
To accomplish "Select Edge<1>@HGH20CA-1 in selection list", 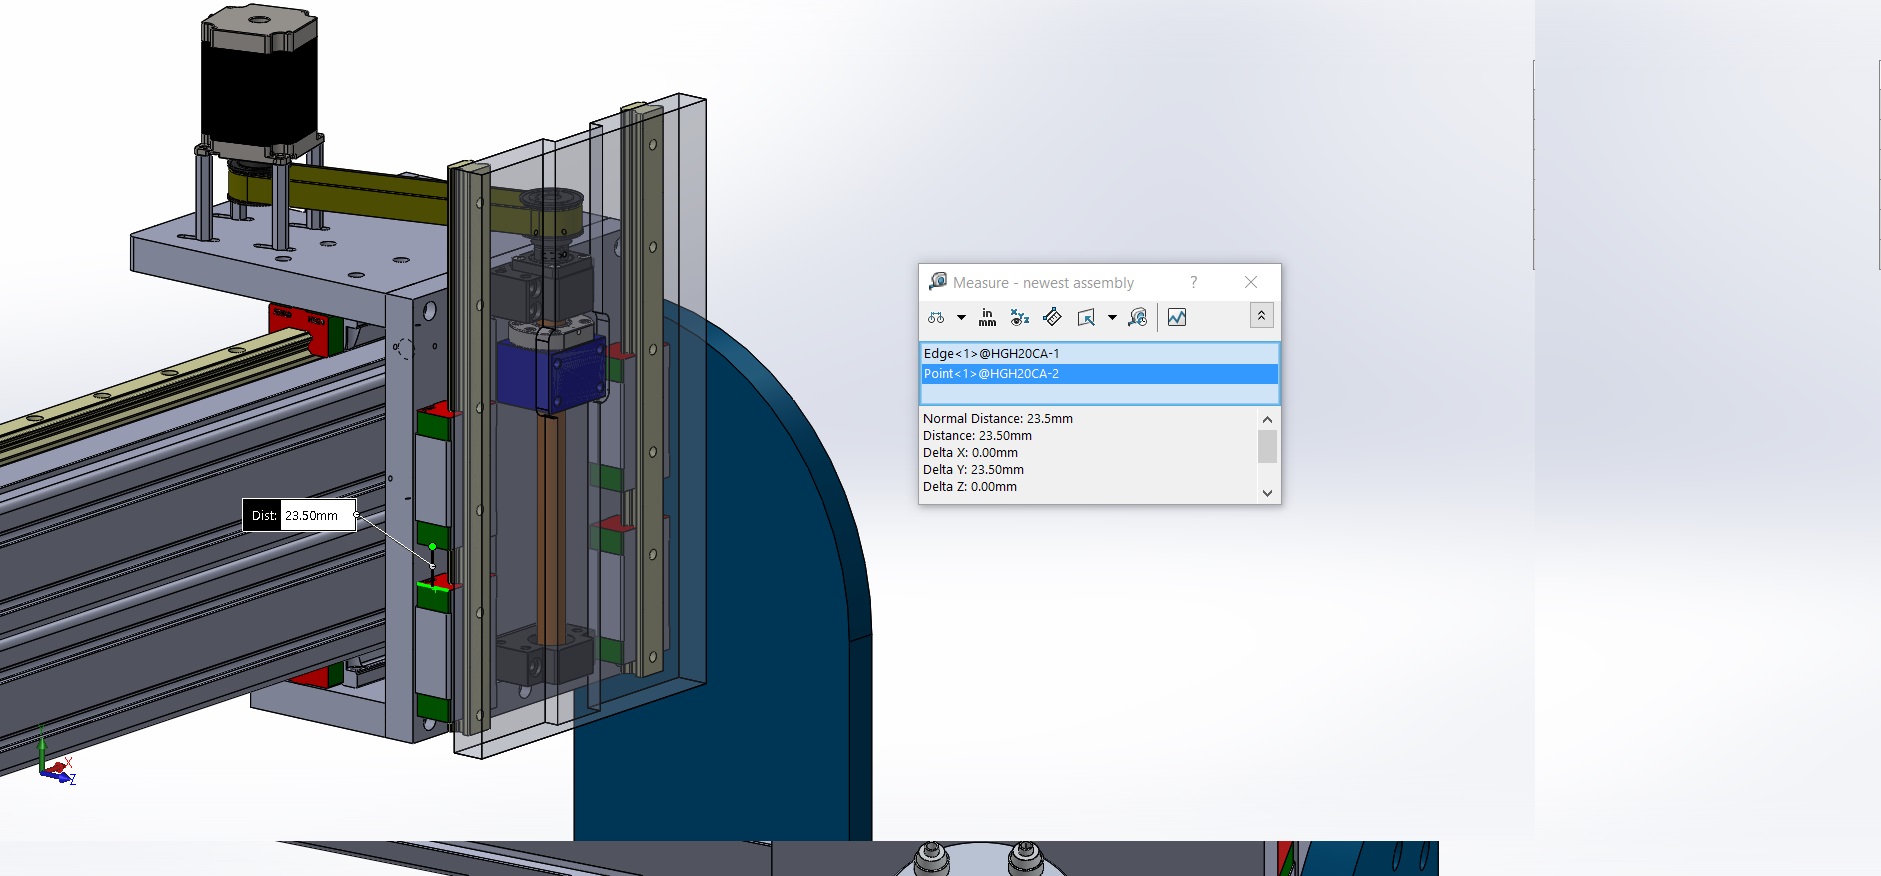I will 991,354.
